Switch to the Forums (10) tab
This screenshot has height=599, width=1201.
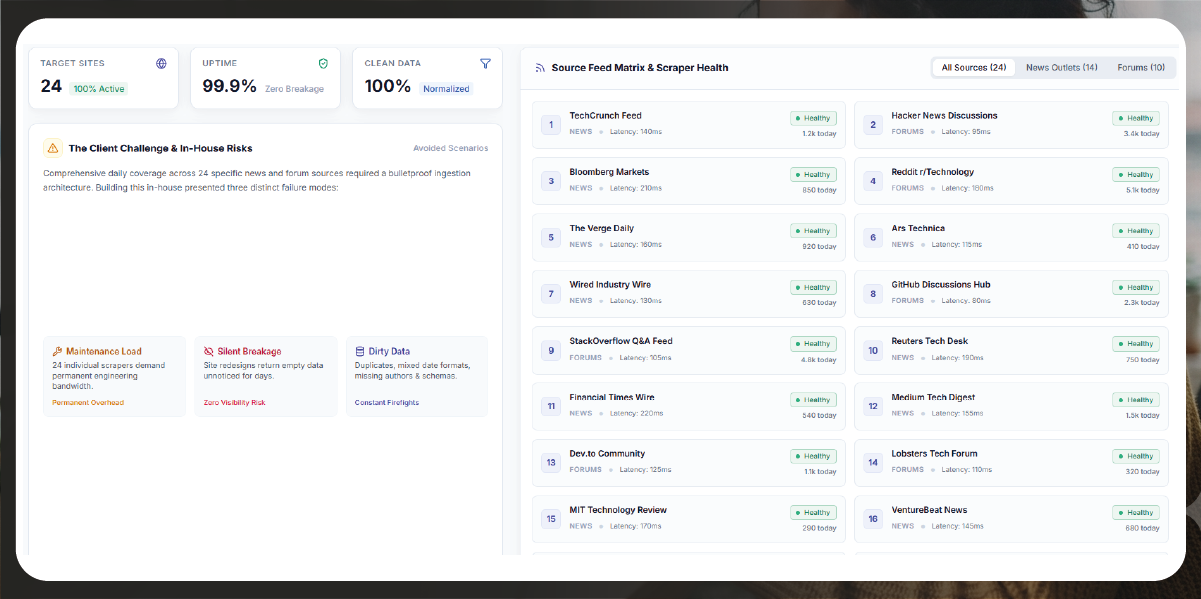pyautogui.click(x=1141, y=67)
